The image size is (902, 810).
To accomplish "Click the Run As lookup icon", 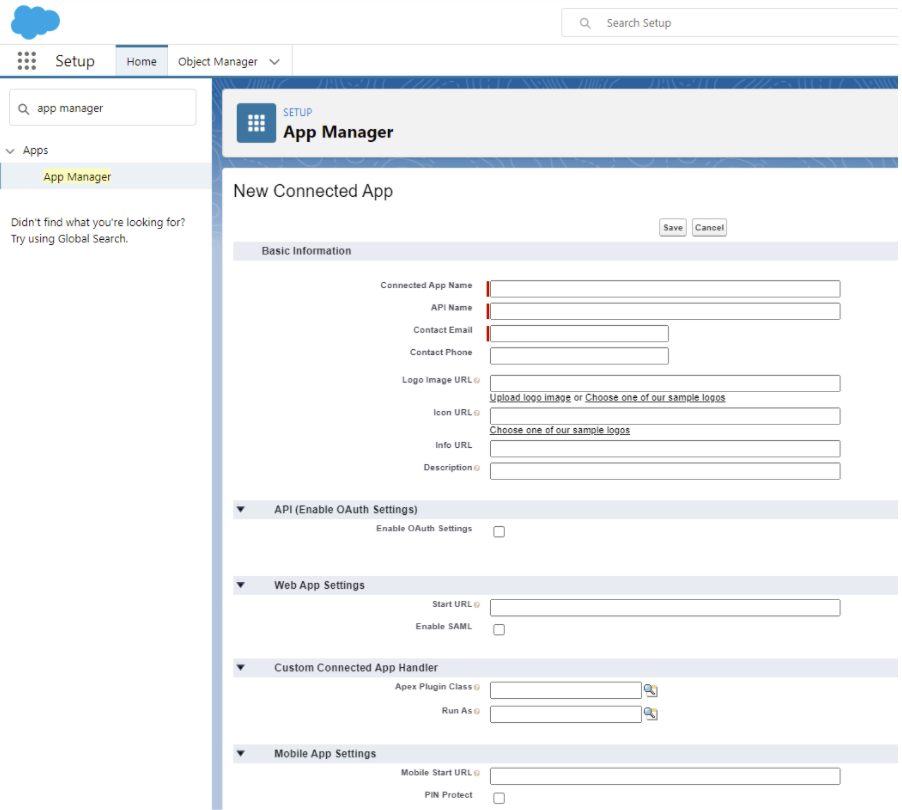I will click(x=651, y=714).
